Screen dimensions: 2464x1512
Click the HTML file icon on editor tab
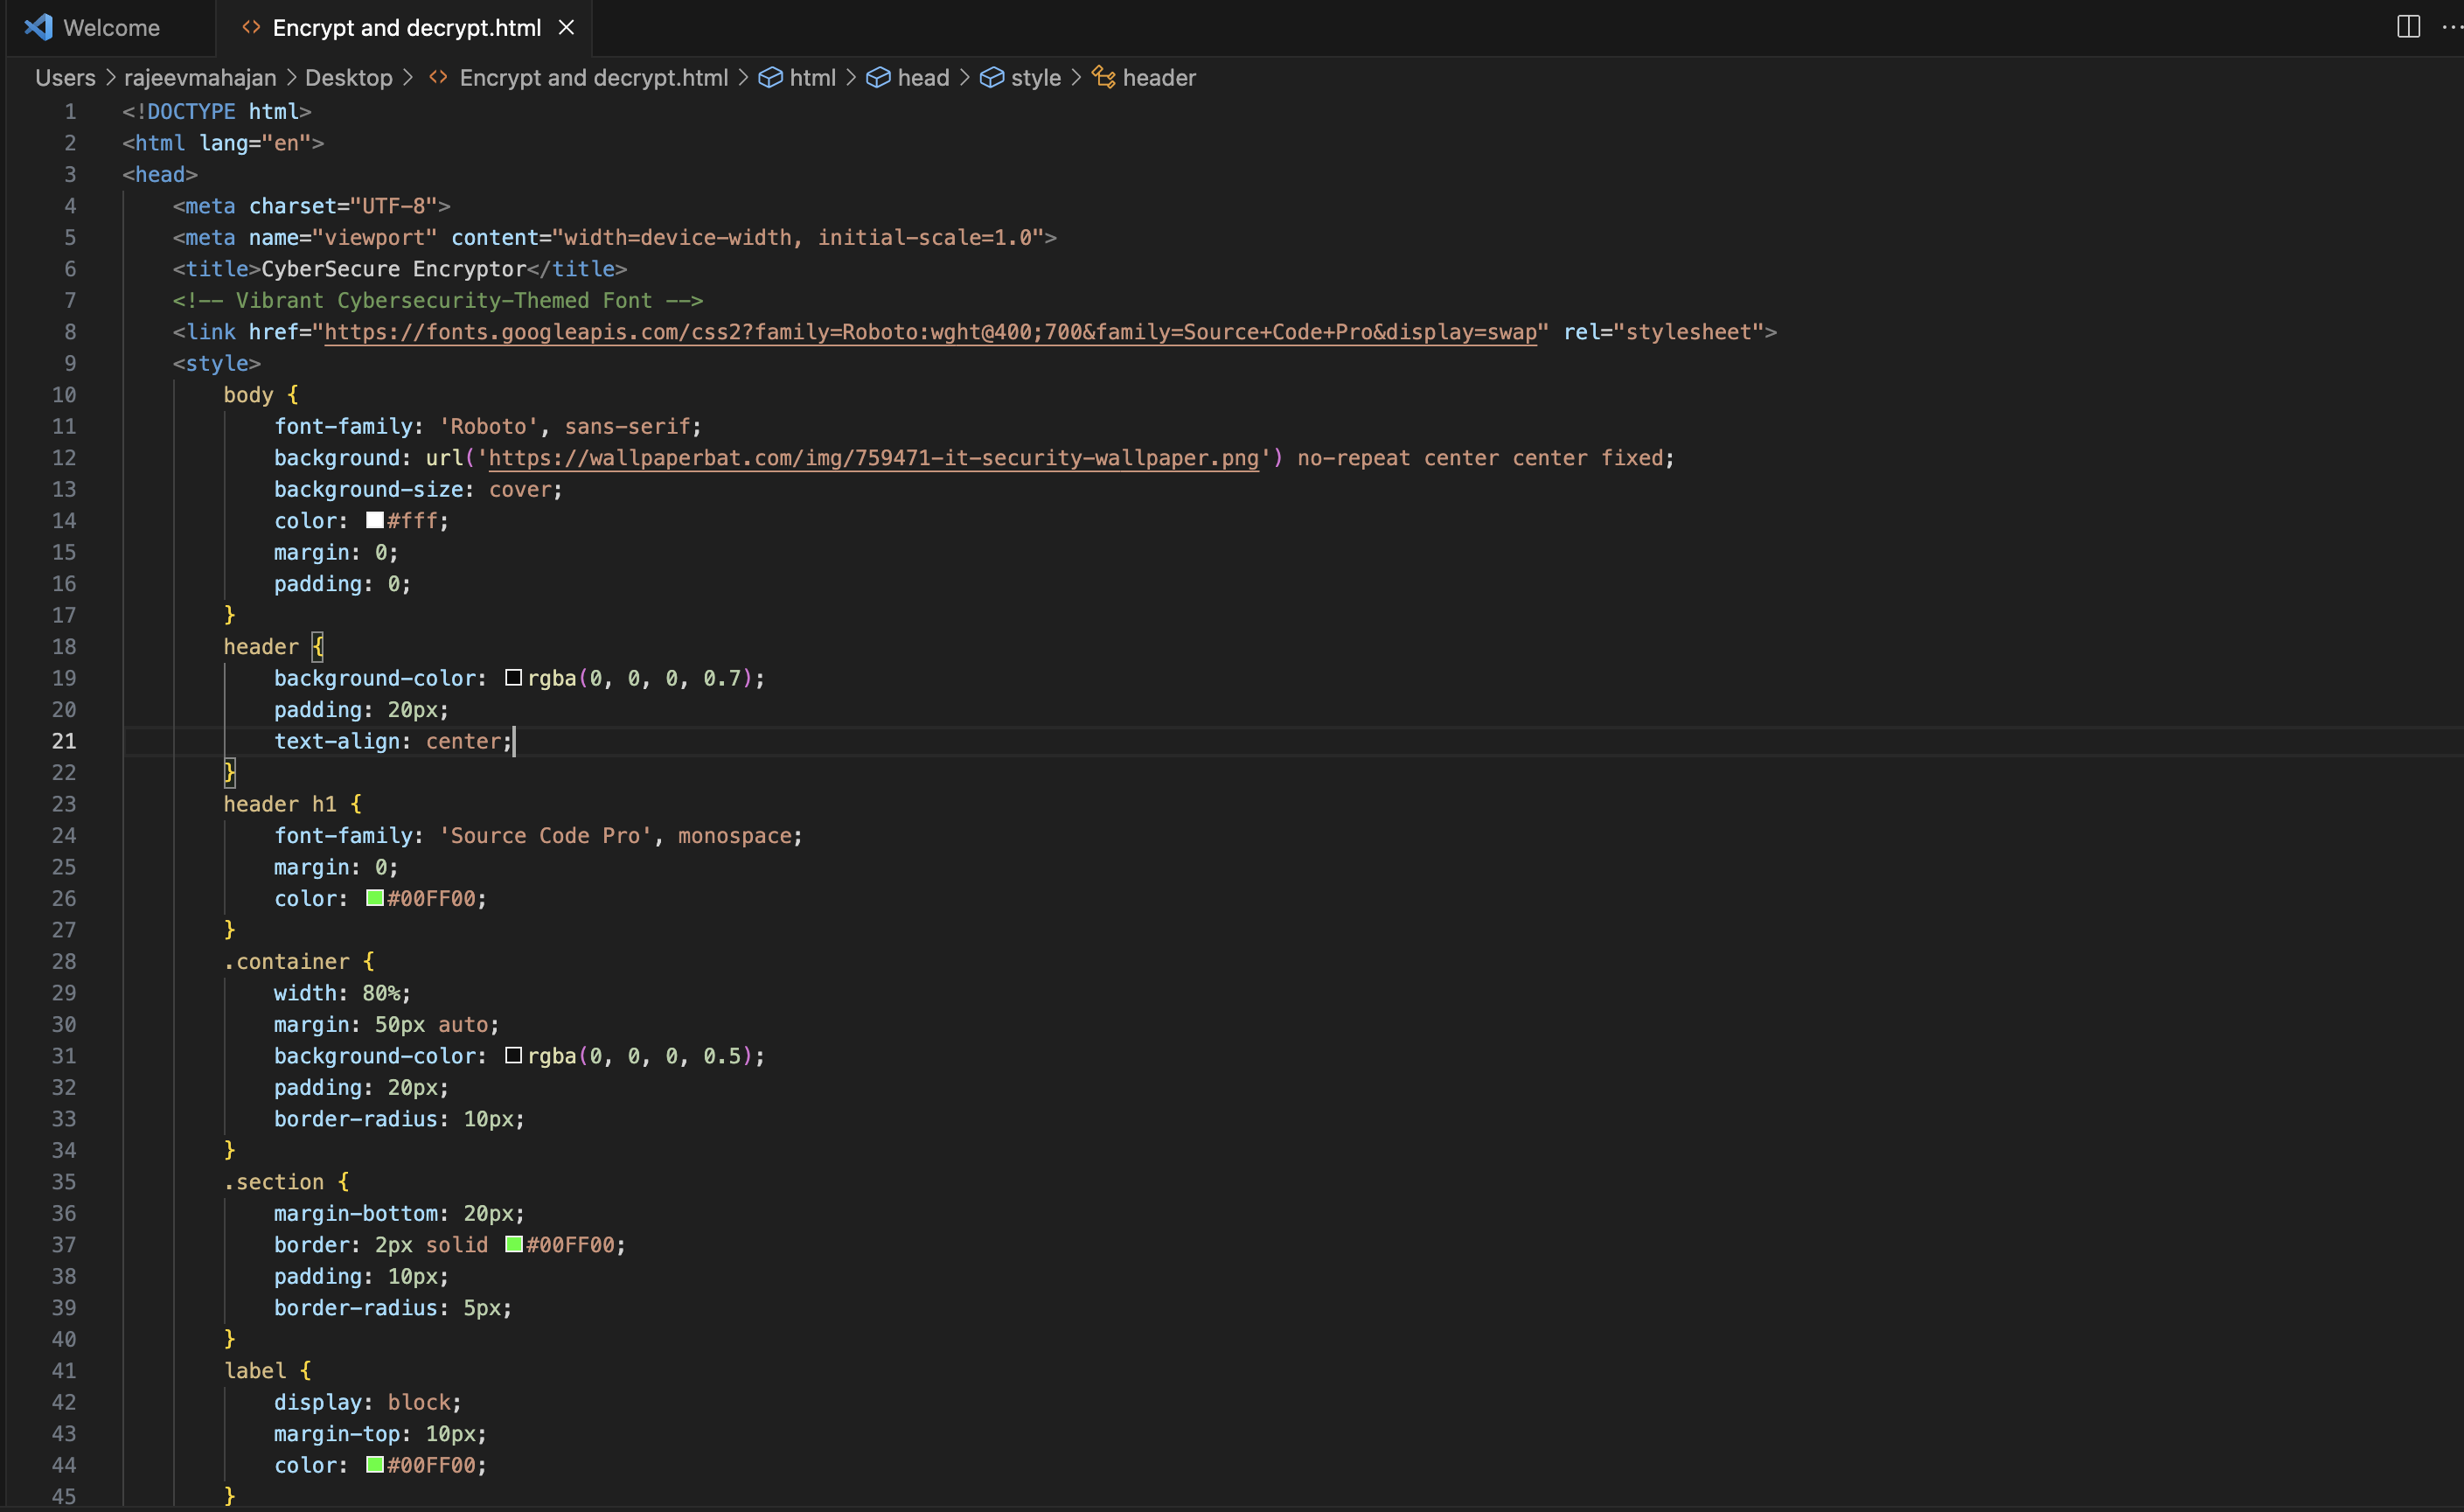coord(251,27)
